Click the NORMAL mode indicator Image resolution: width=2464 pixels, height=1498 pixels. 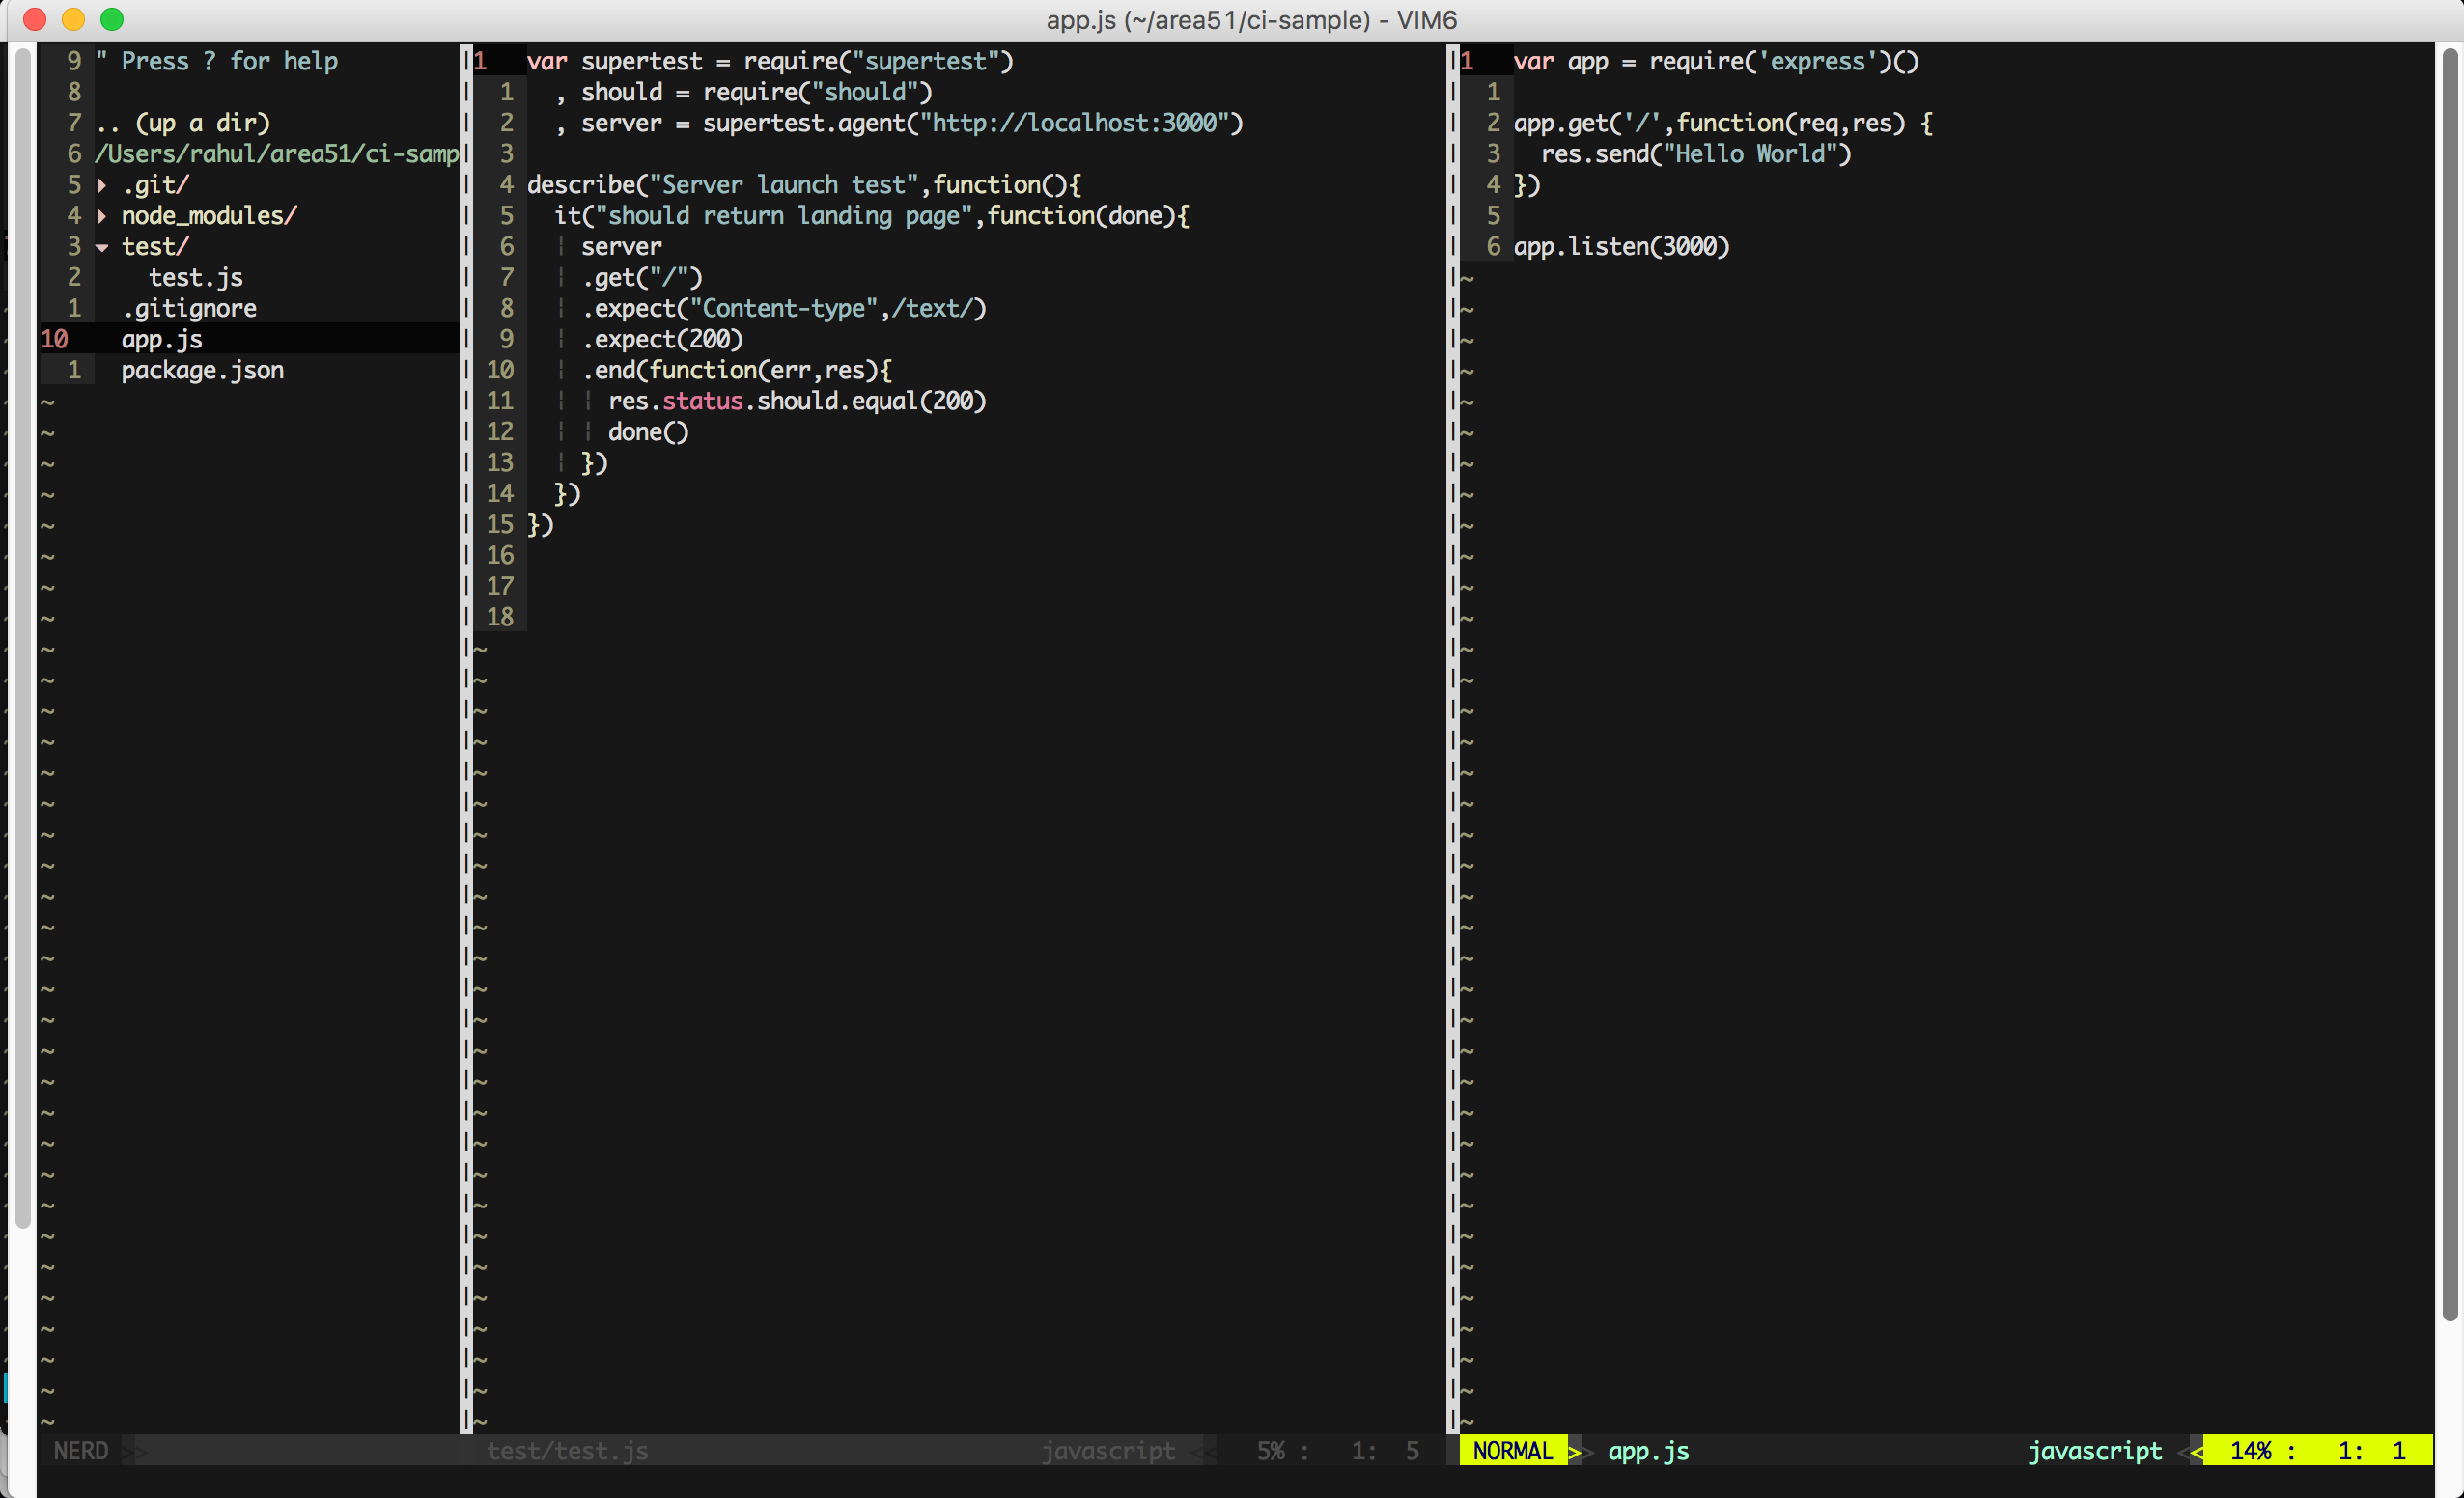[1513, 1450]
